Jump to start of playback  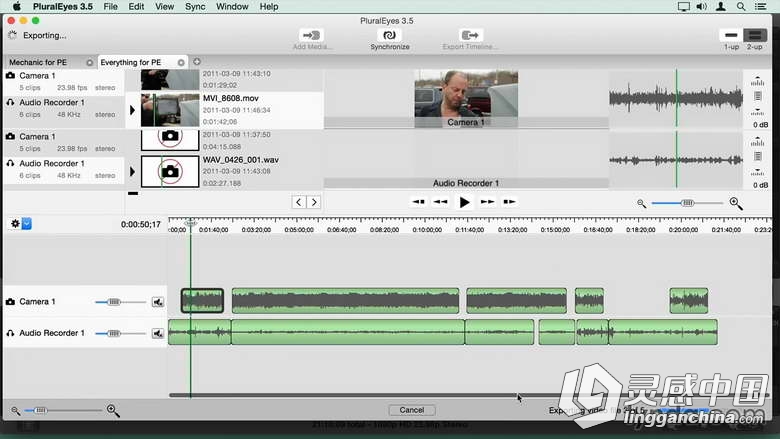(418, 202)
